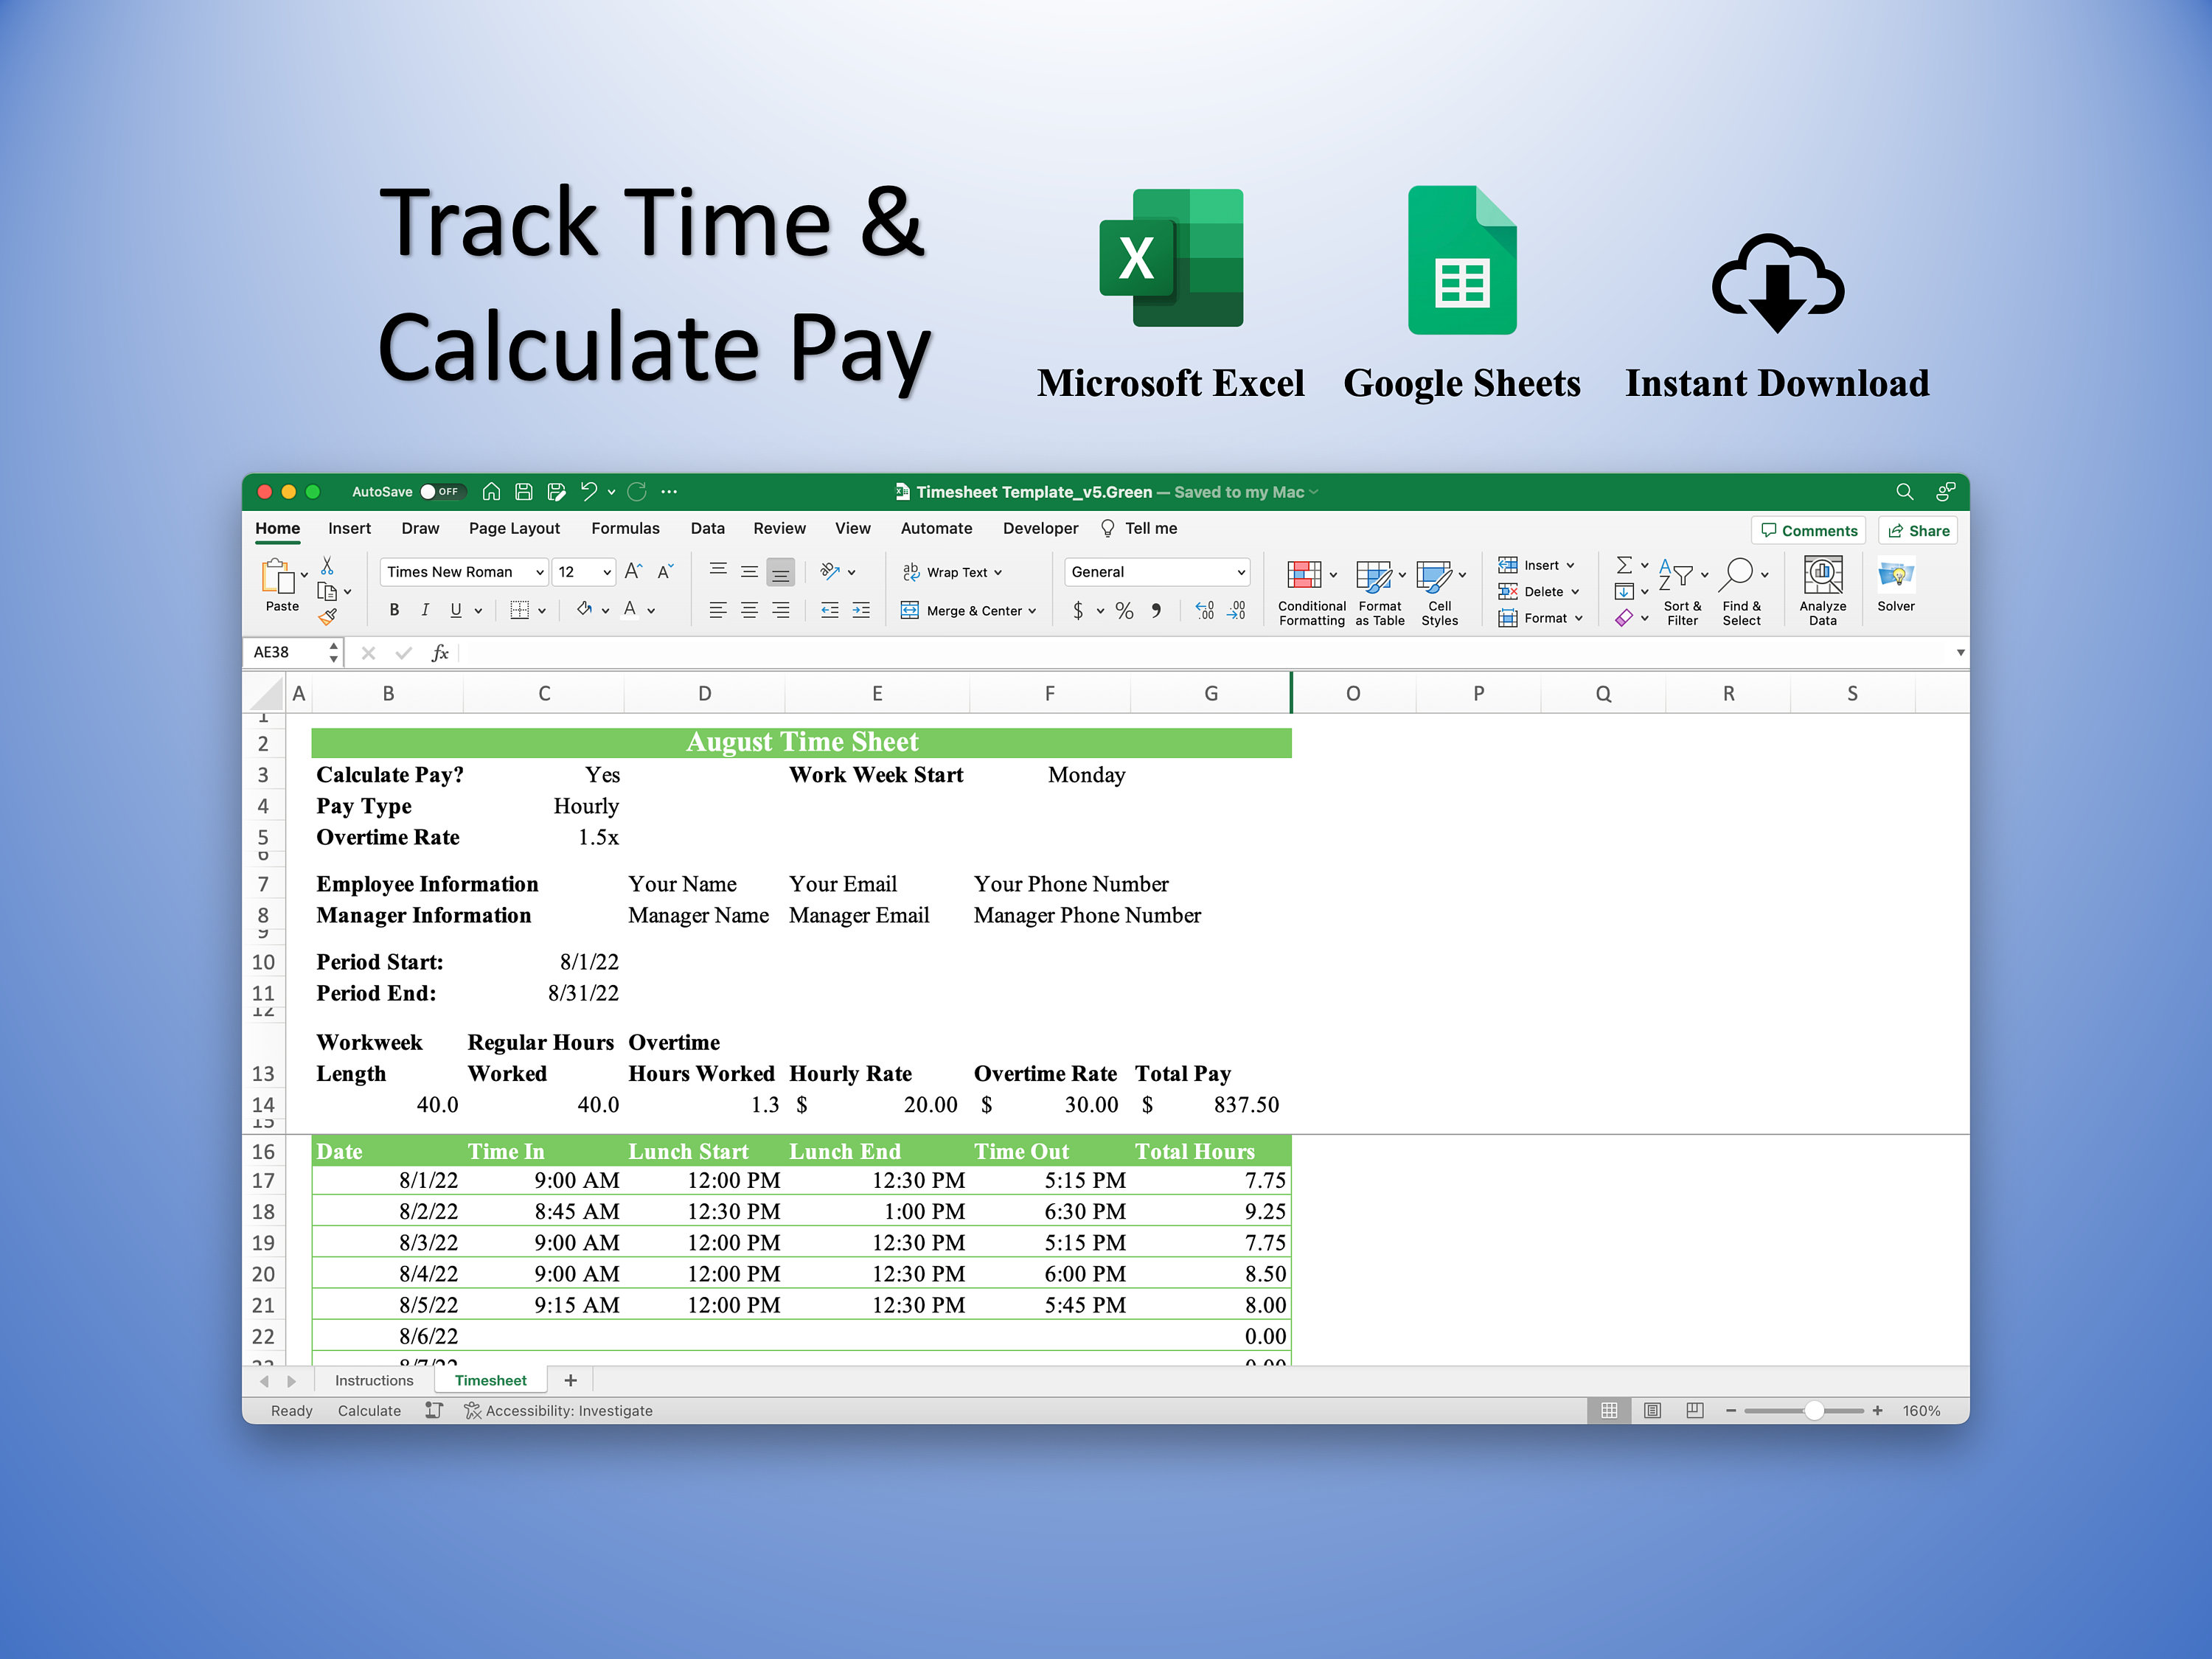Screen dimensions: 2212x1659
Task: Click the zoom slider handle
Action: click(1814, 1410)
